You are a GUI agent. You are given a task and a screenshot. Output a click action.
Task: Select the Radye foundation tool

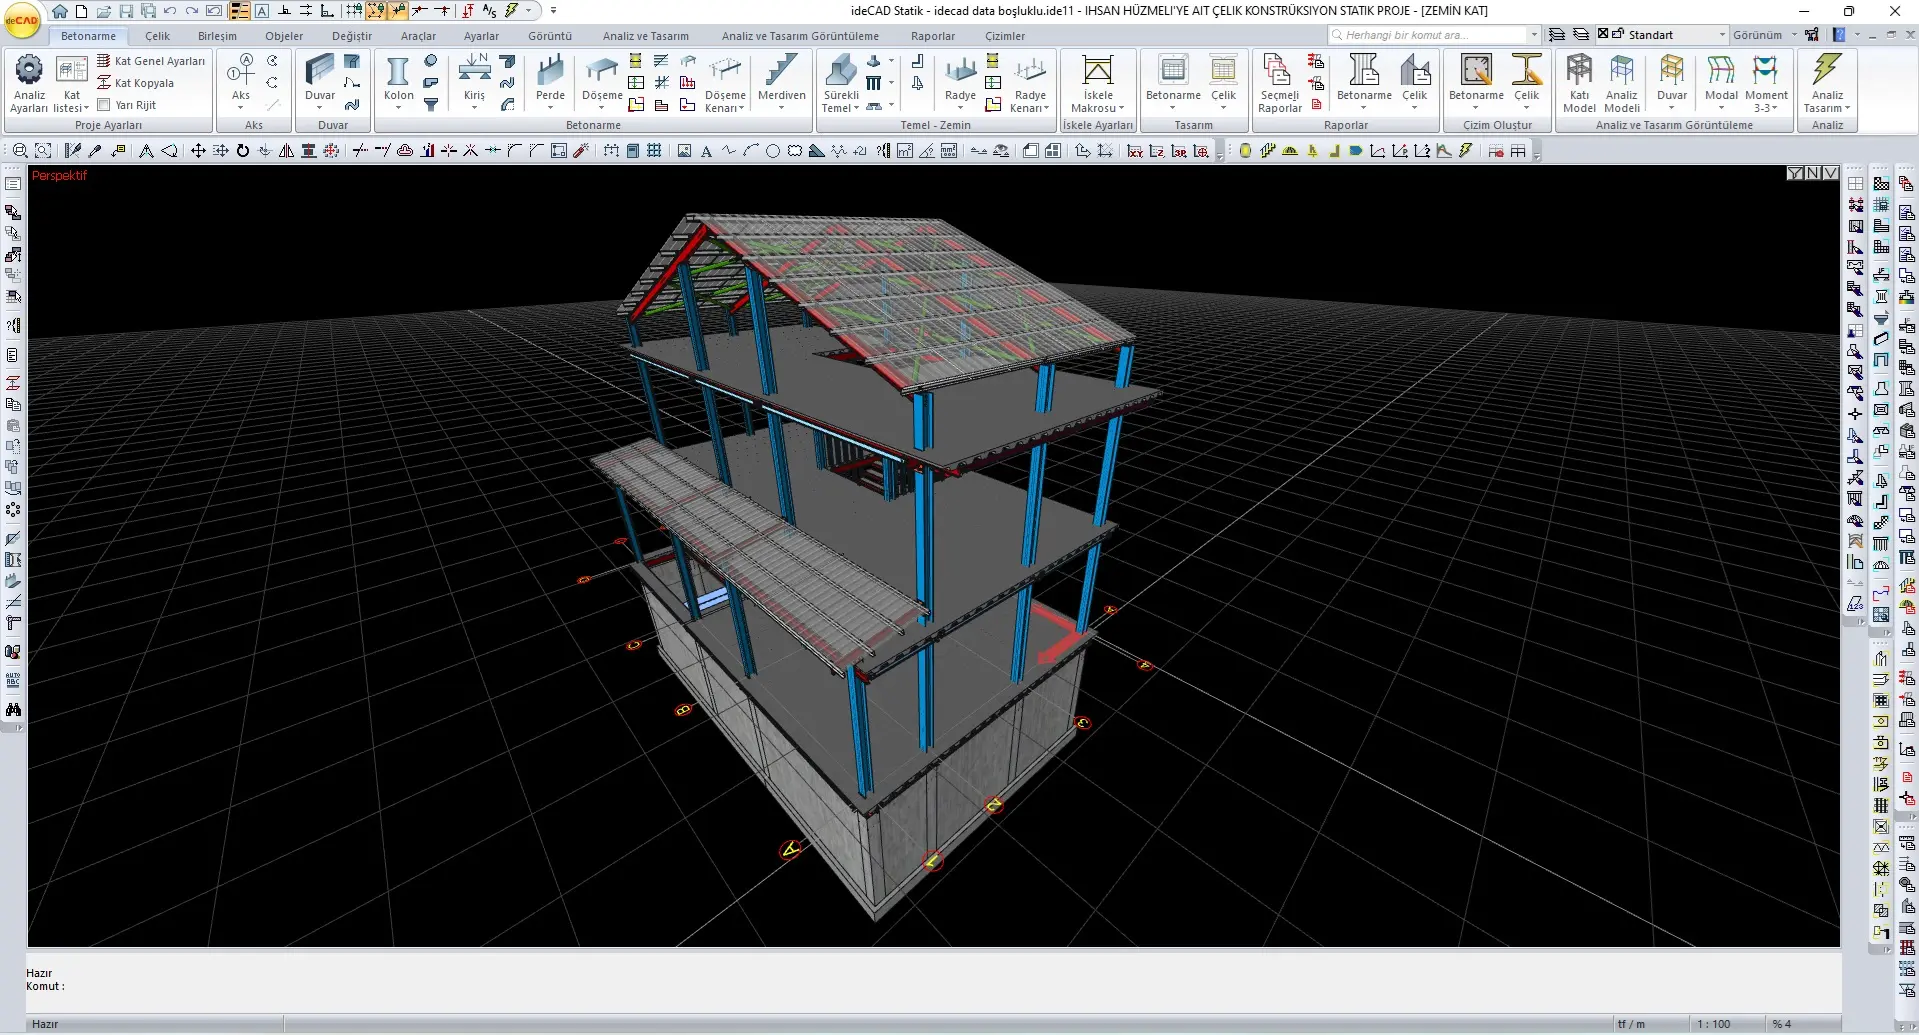click(960, 78)
